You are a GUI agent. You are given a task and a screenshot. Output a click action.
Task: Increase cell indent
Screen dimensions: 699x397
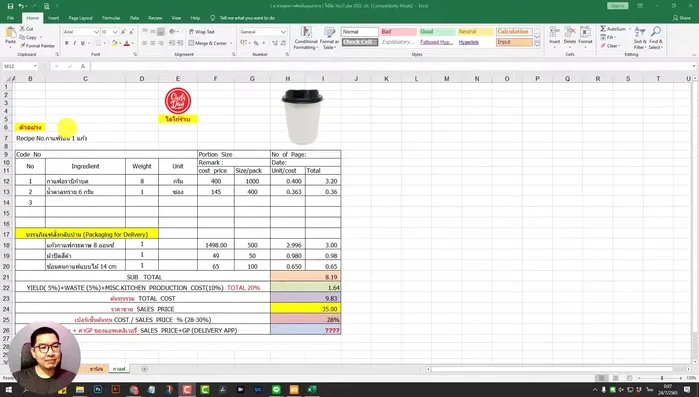[180, 43]
